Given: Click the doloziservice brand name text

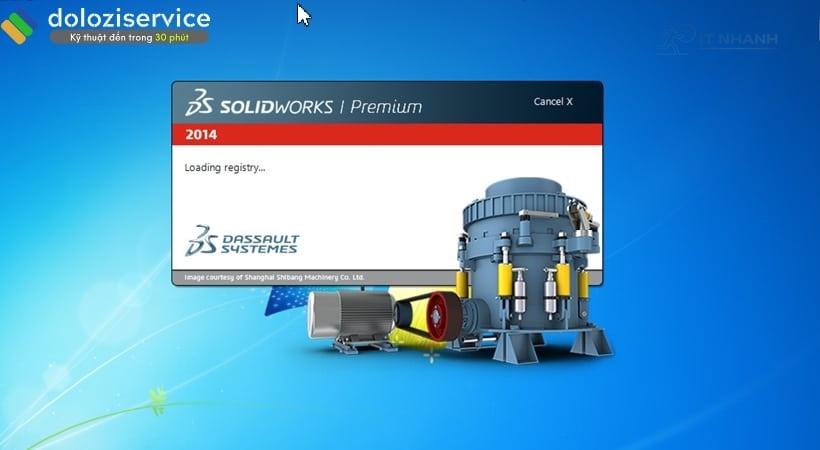Looking at the screenshot, I should tap(129, 18).
